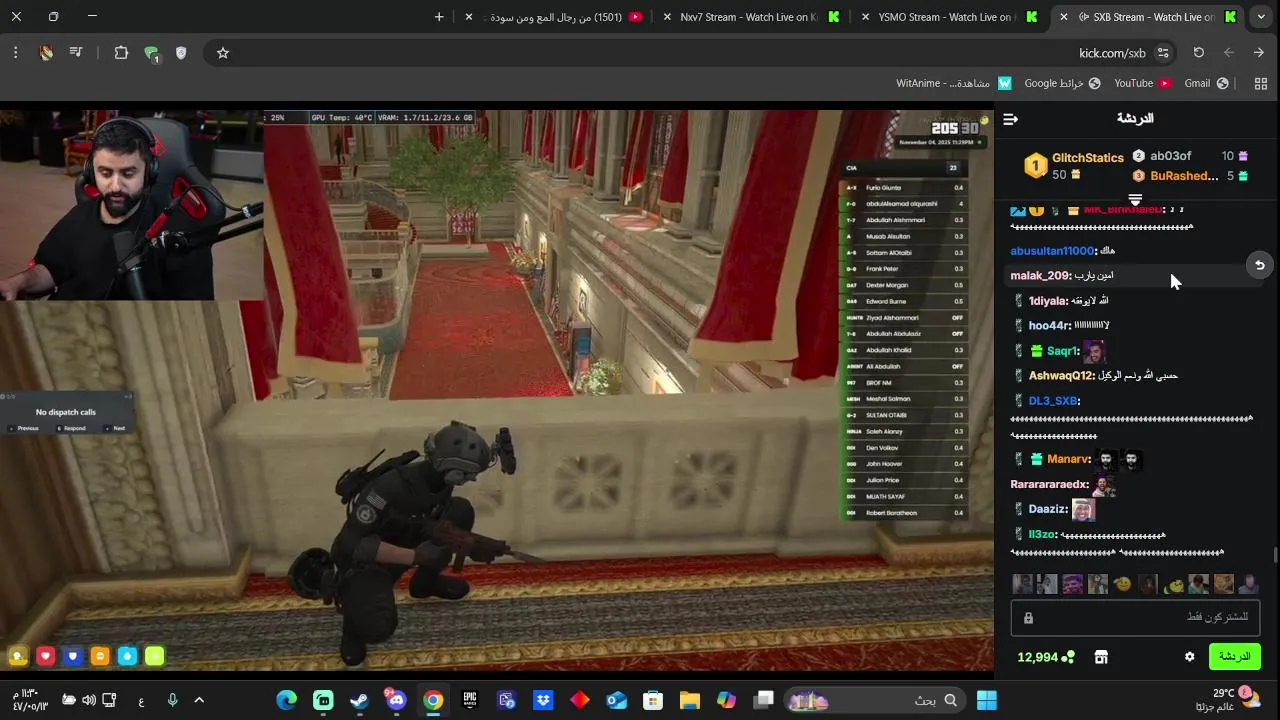The height and width of the screenshot is (720, 1280).
Task: Open leaderboard user ab03of
Action: tap(1170, 156)
